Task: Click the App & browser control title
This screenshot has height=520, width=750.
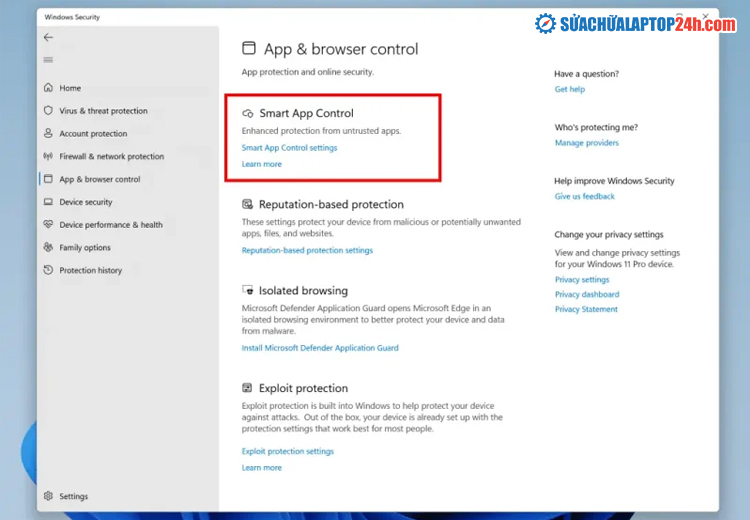Action: 341,49
